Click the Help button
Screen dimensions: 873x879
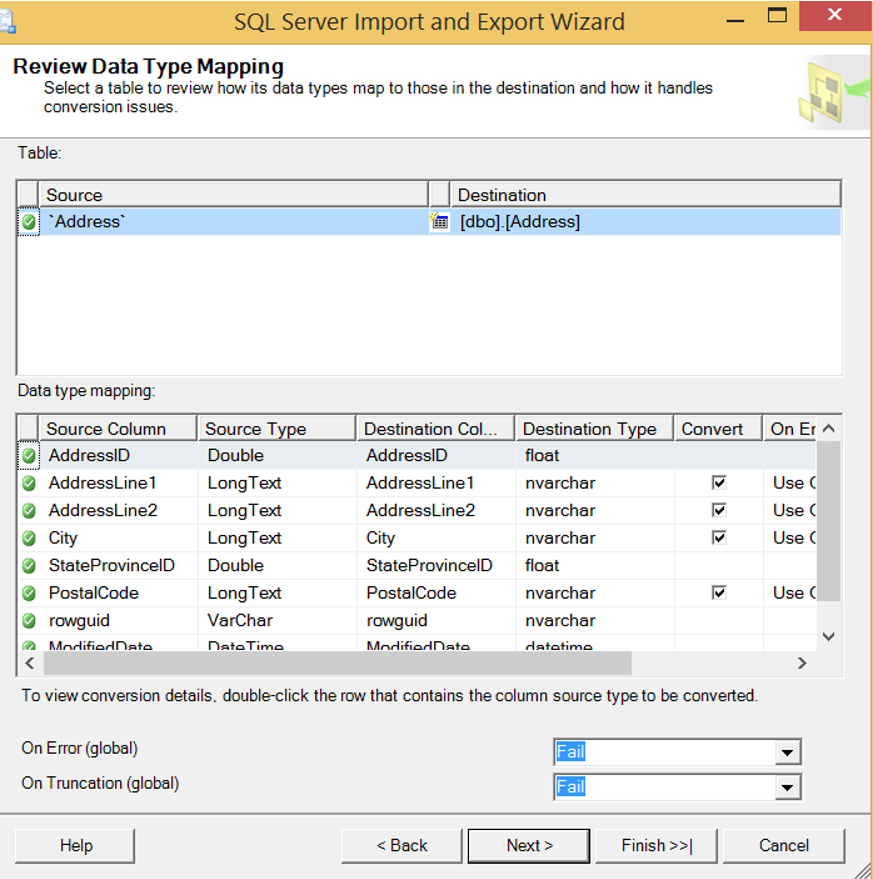75,845
